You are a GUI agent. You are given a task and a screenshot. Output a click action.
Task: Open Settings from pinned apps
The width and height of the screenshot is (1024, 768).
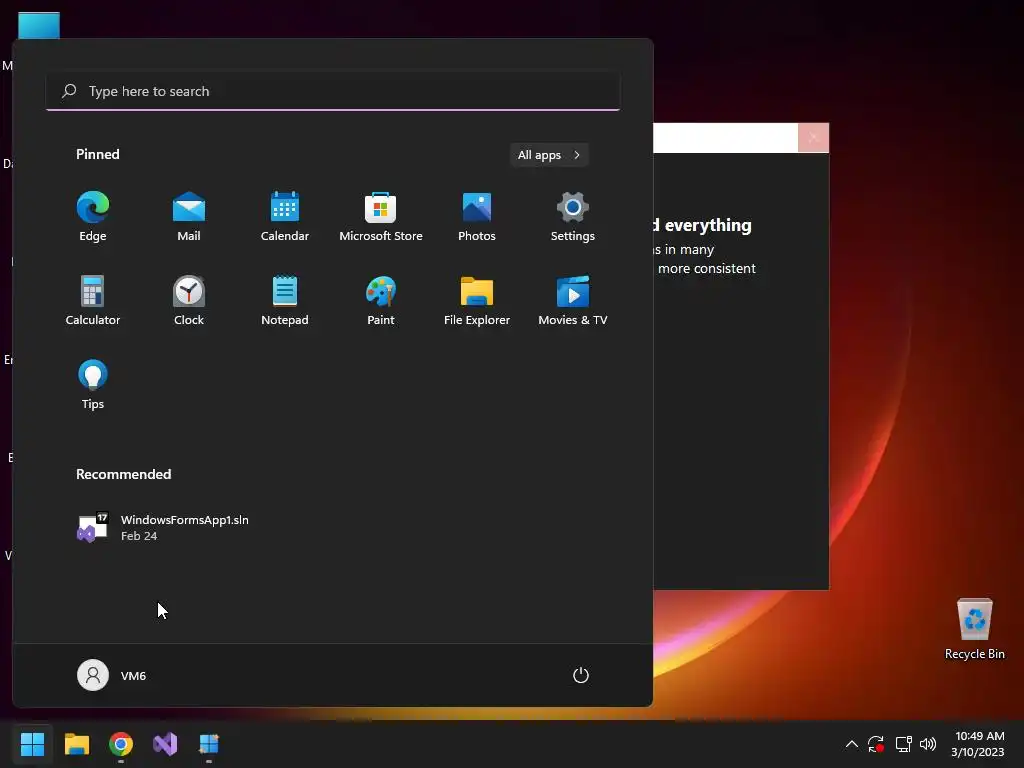point(573,216)
